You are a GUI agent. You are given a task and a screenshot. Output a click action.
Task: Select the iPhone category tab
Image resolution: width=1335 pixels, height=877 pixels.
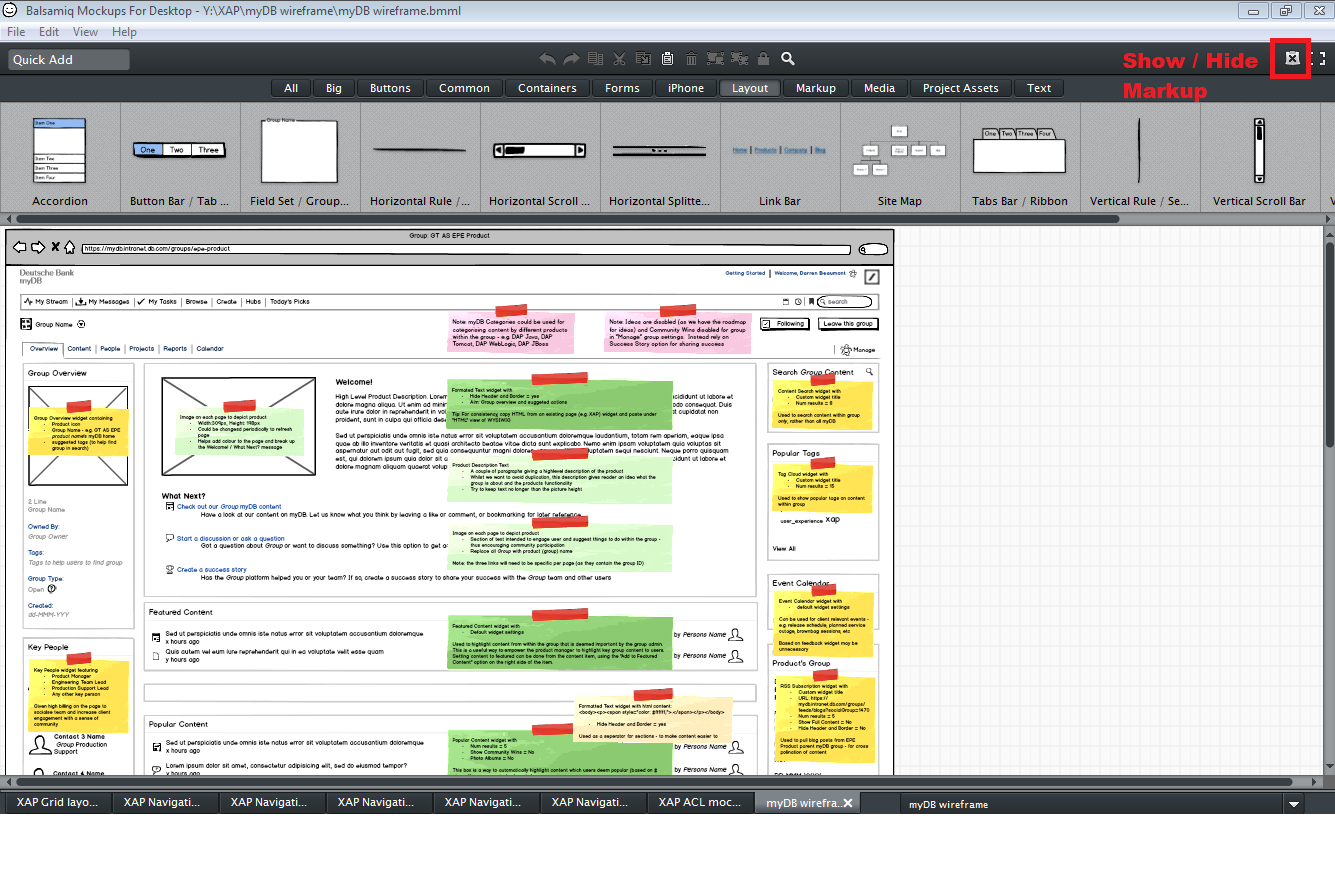(x=686, y=88)
